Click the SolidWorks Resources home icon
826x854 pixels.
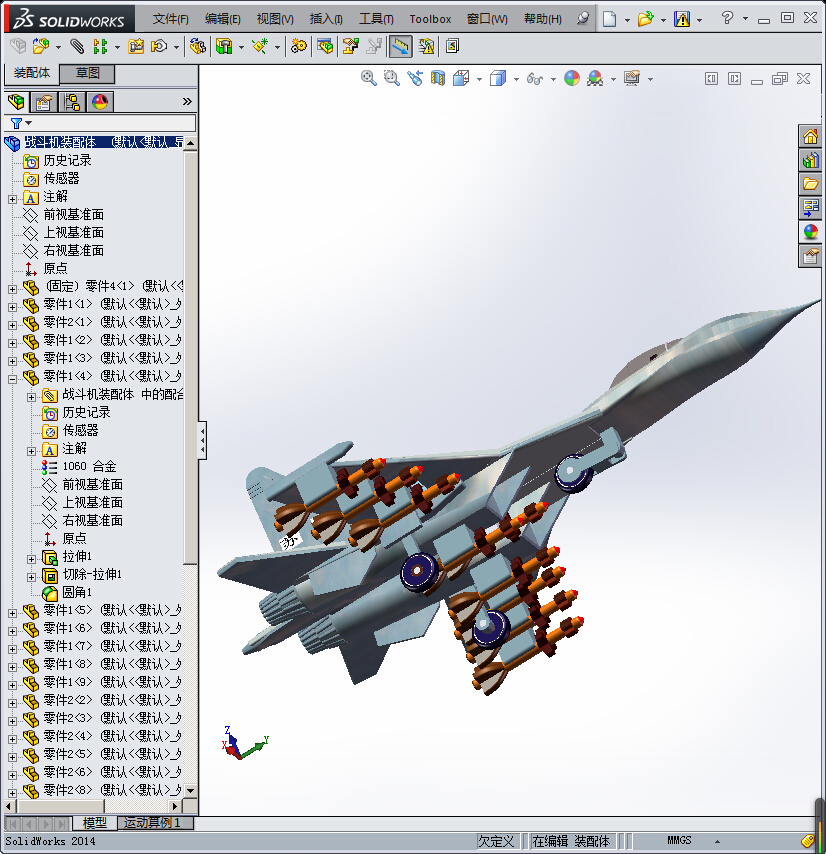(x=810, y=136)
